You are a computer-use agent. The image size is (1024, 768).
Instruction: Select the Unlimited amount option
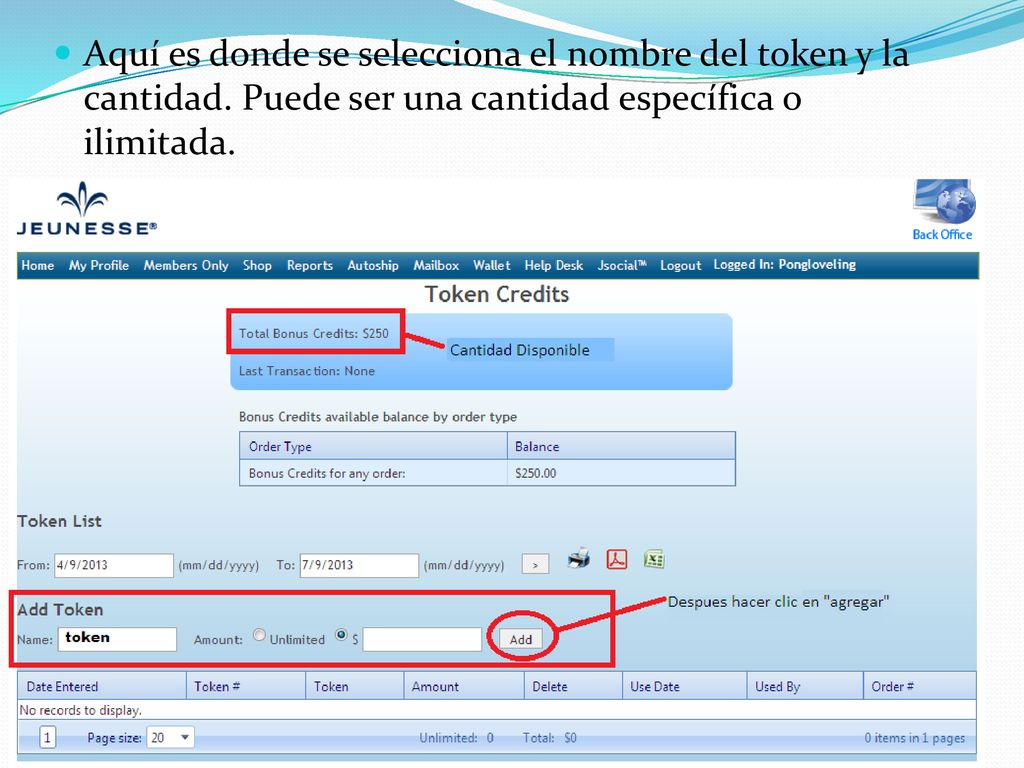259,635
